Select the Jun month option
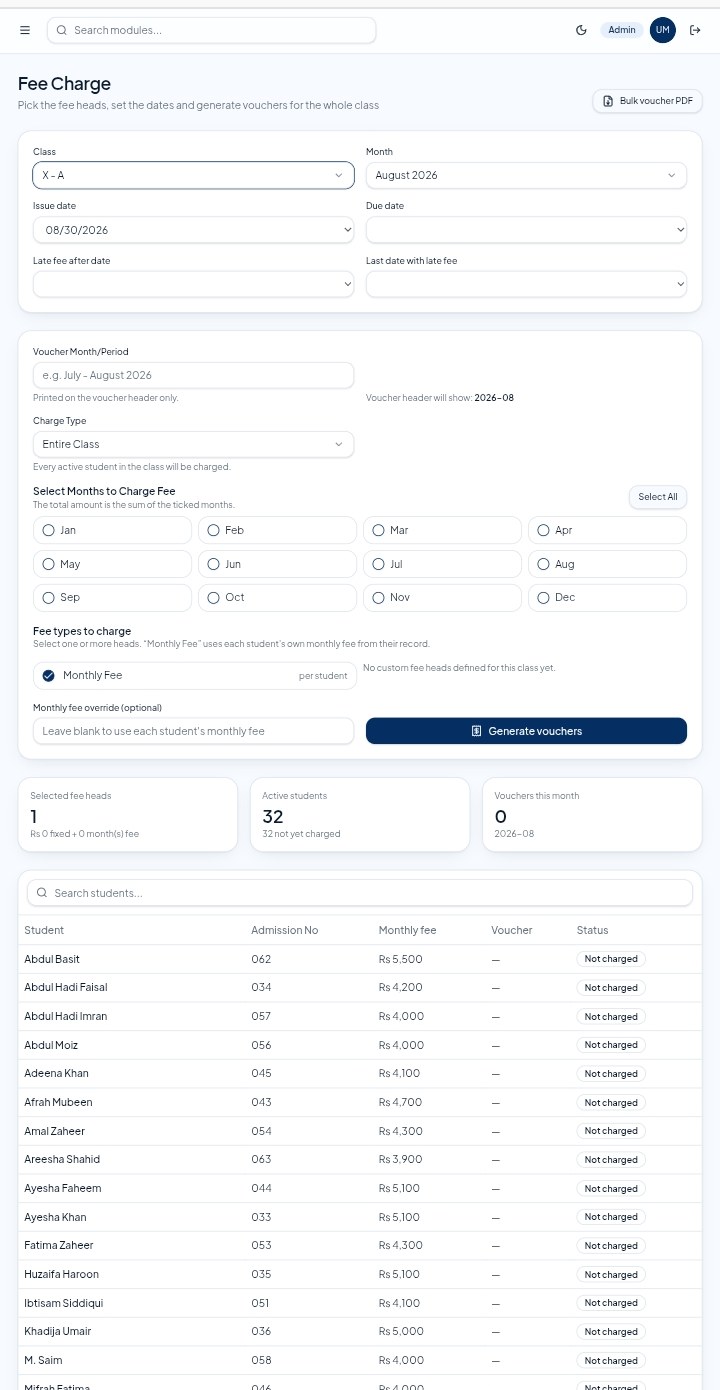 point(277,564)
